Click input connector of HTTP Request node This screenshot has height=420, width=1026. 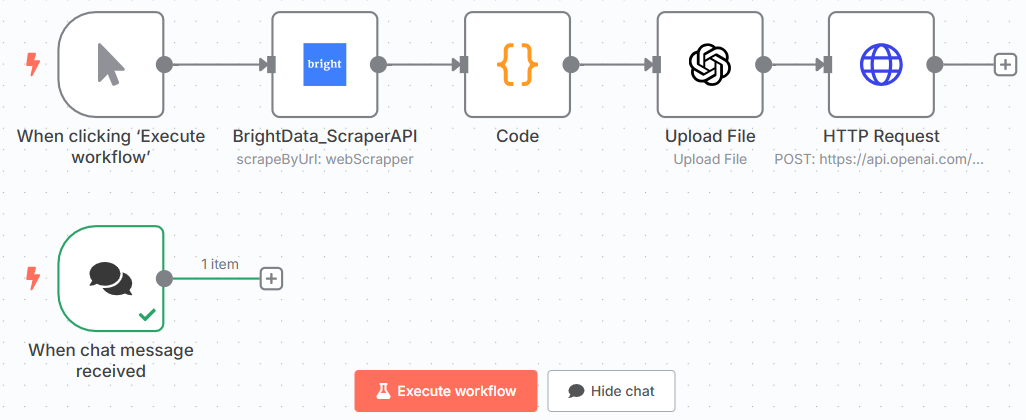pos(828,64)
